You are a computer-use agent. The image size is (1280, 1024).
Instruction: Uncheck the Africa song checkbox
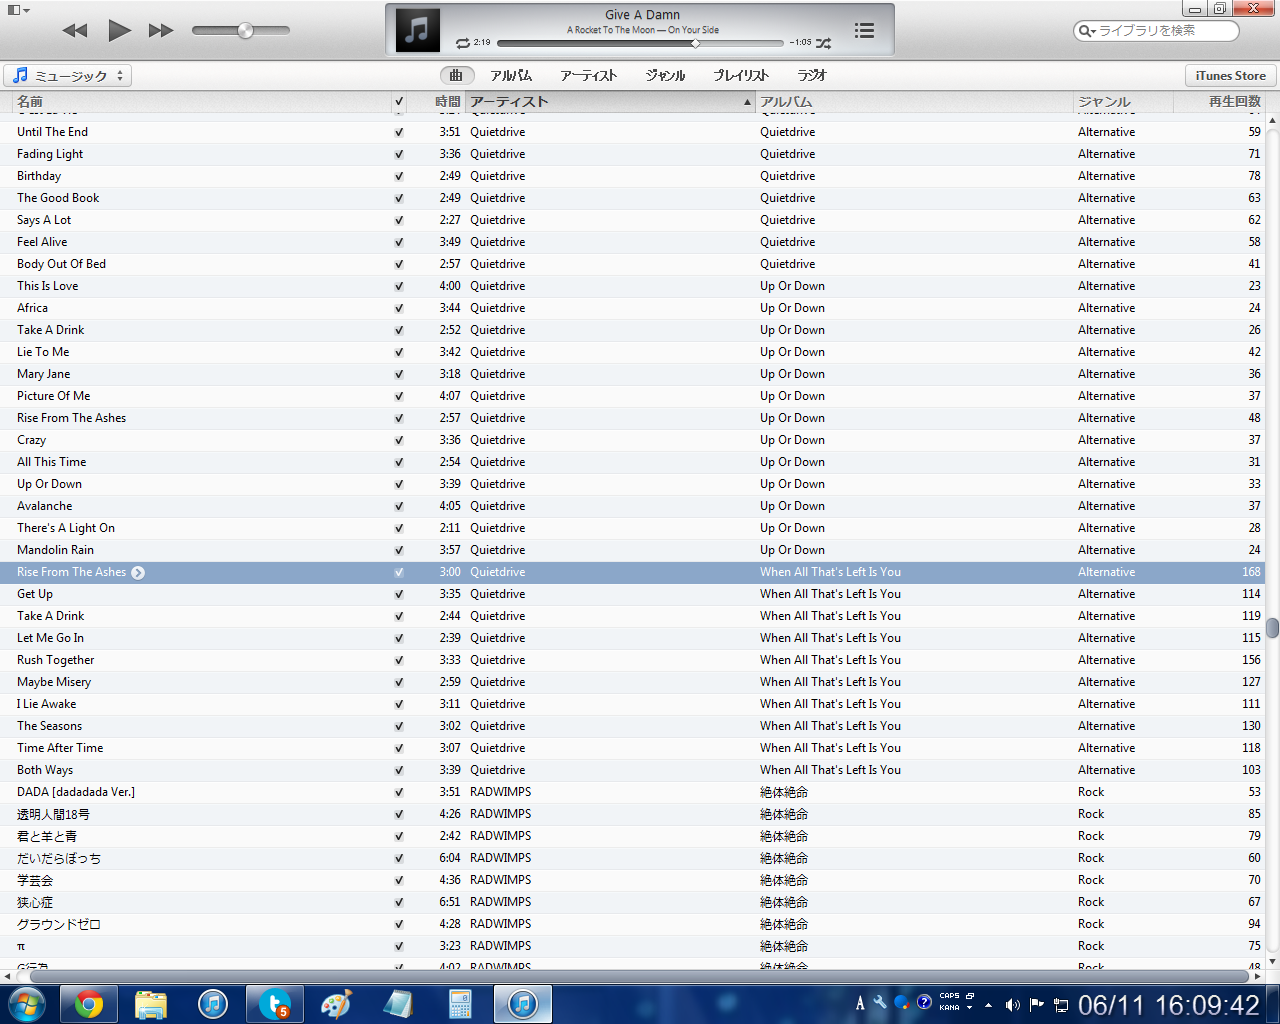pyautogui.click(x=399, y=308)
